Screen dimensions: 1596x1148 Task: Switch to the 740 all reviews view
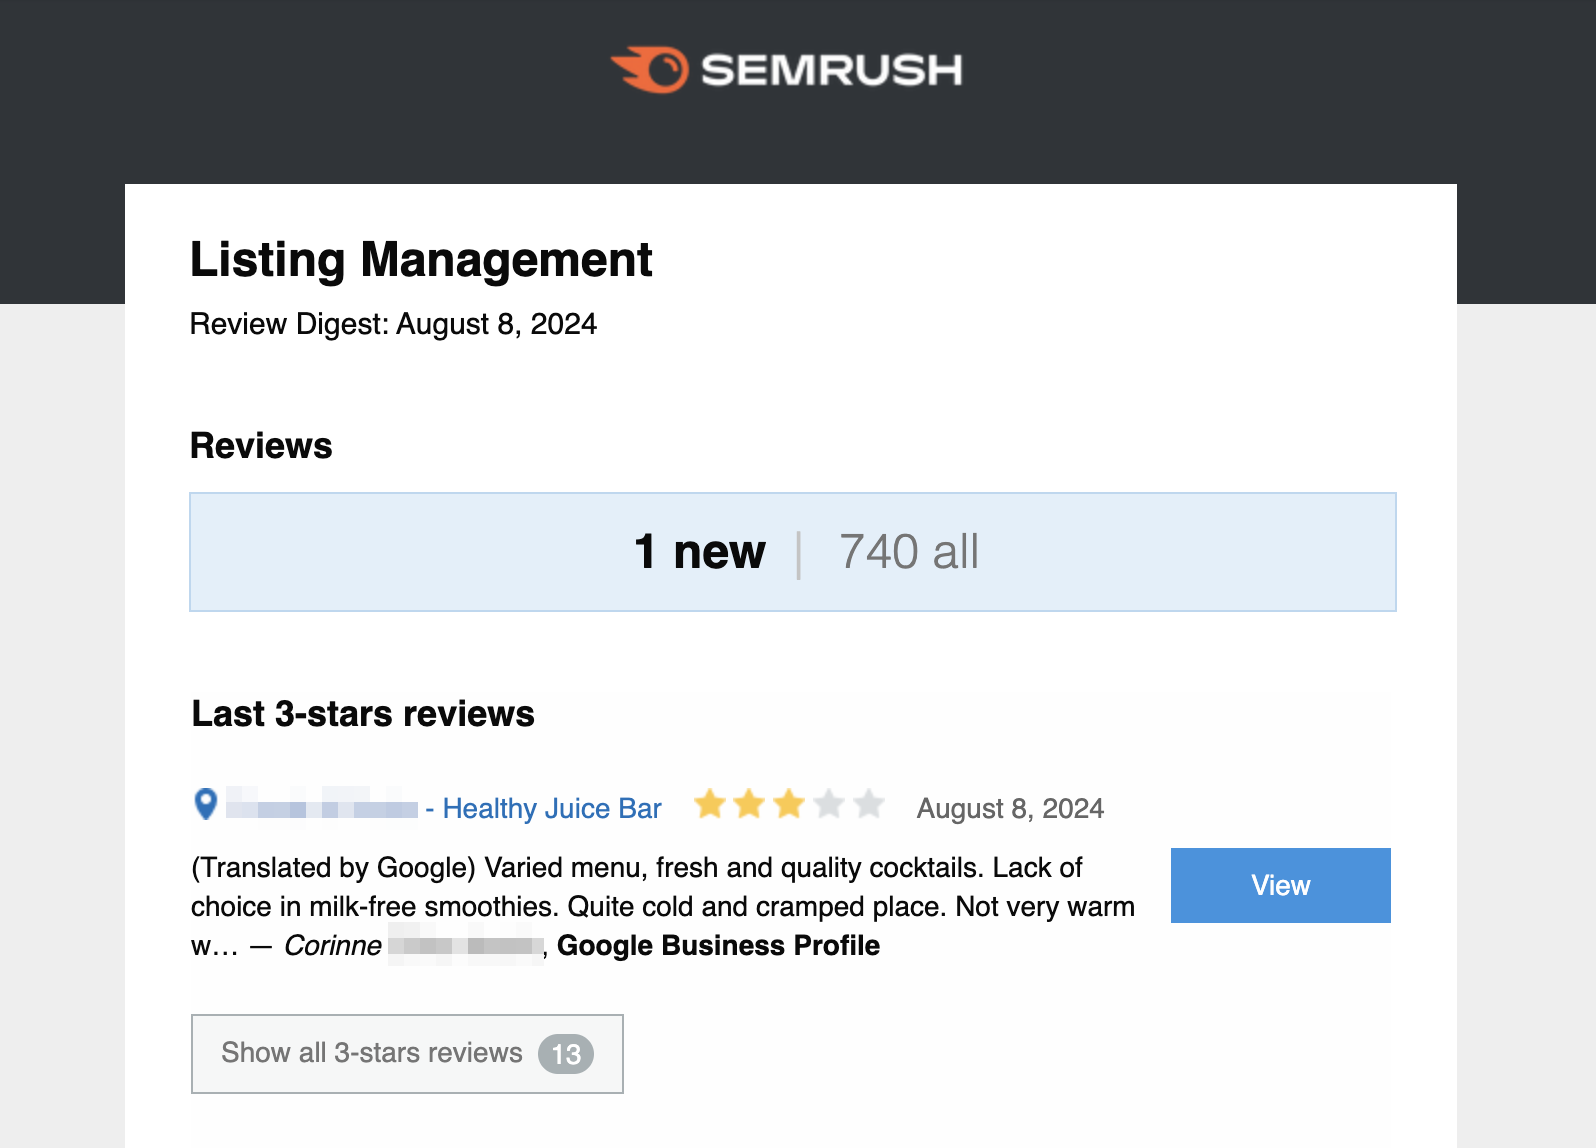[908, 551]
